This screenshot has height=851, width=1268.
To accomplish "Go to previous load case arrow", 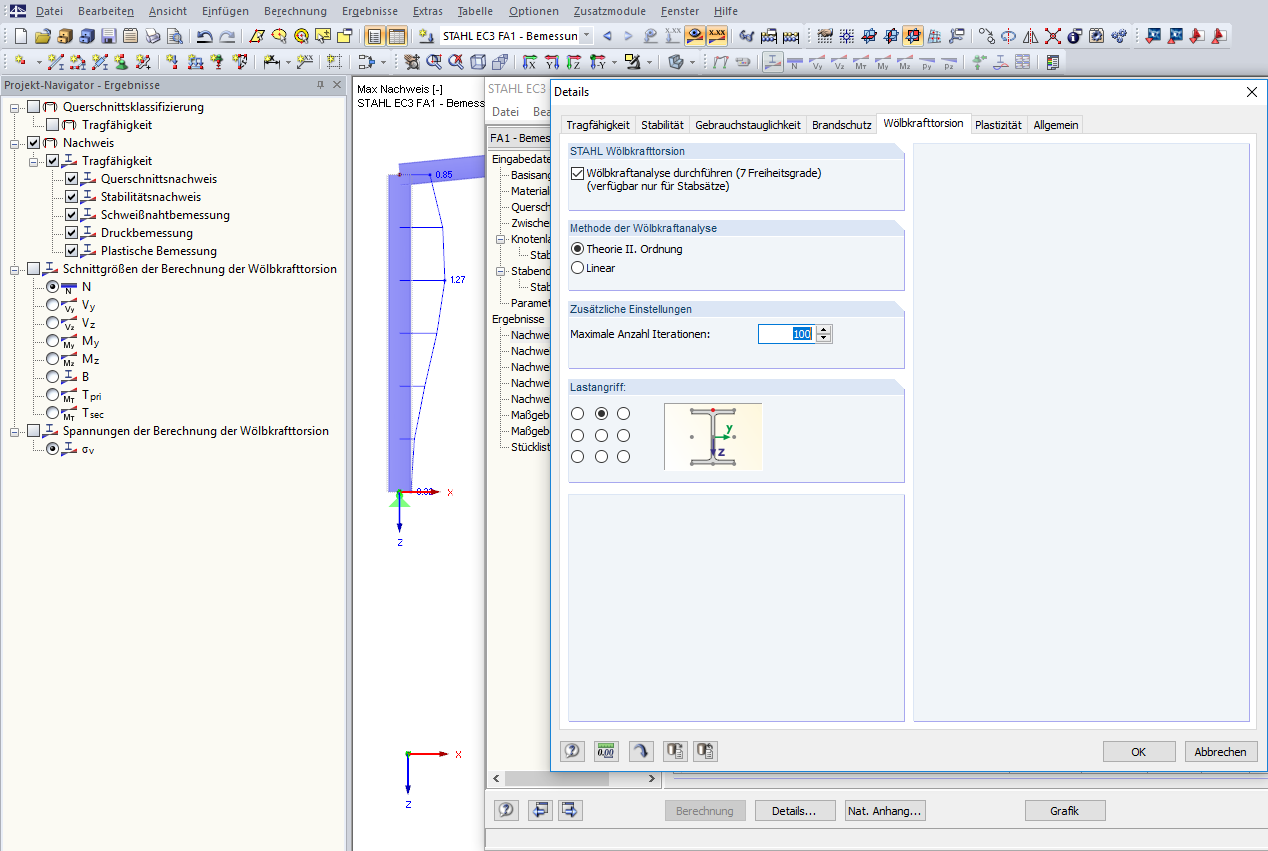I will click(x=606, y=36).
